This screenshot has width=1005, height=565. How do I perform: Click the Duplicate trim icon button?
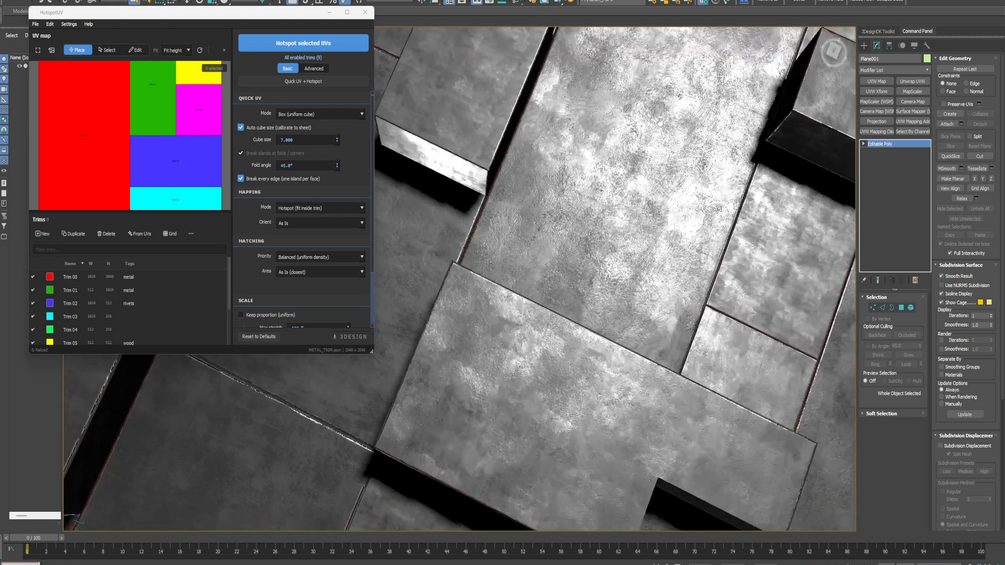pyautogui.click(x=73, y=234)
